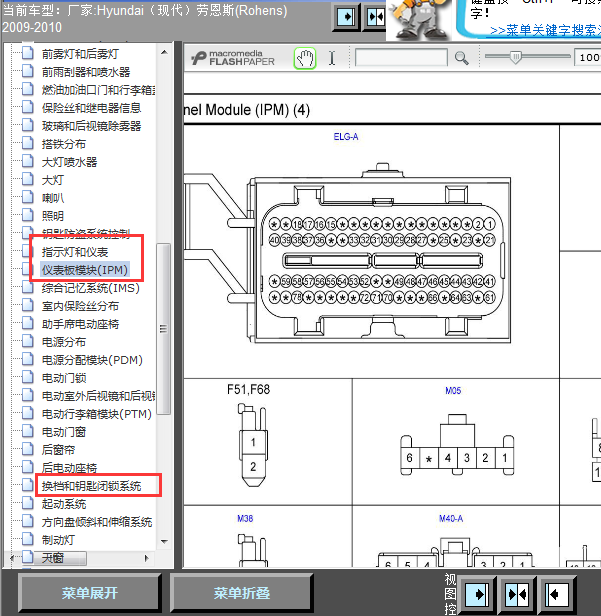This screenshot has width=601, height=616.
Task: Click ELG-A connector label
Action: (346, 137)
